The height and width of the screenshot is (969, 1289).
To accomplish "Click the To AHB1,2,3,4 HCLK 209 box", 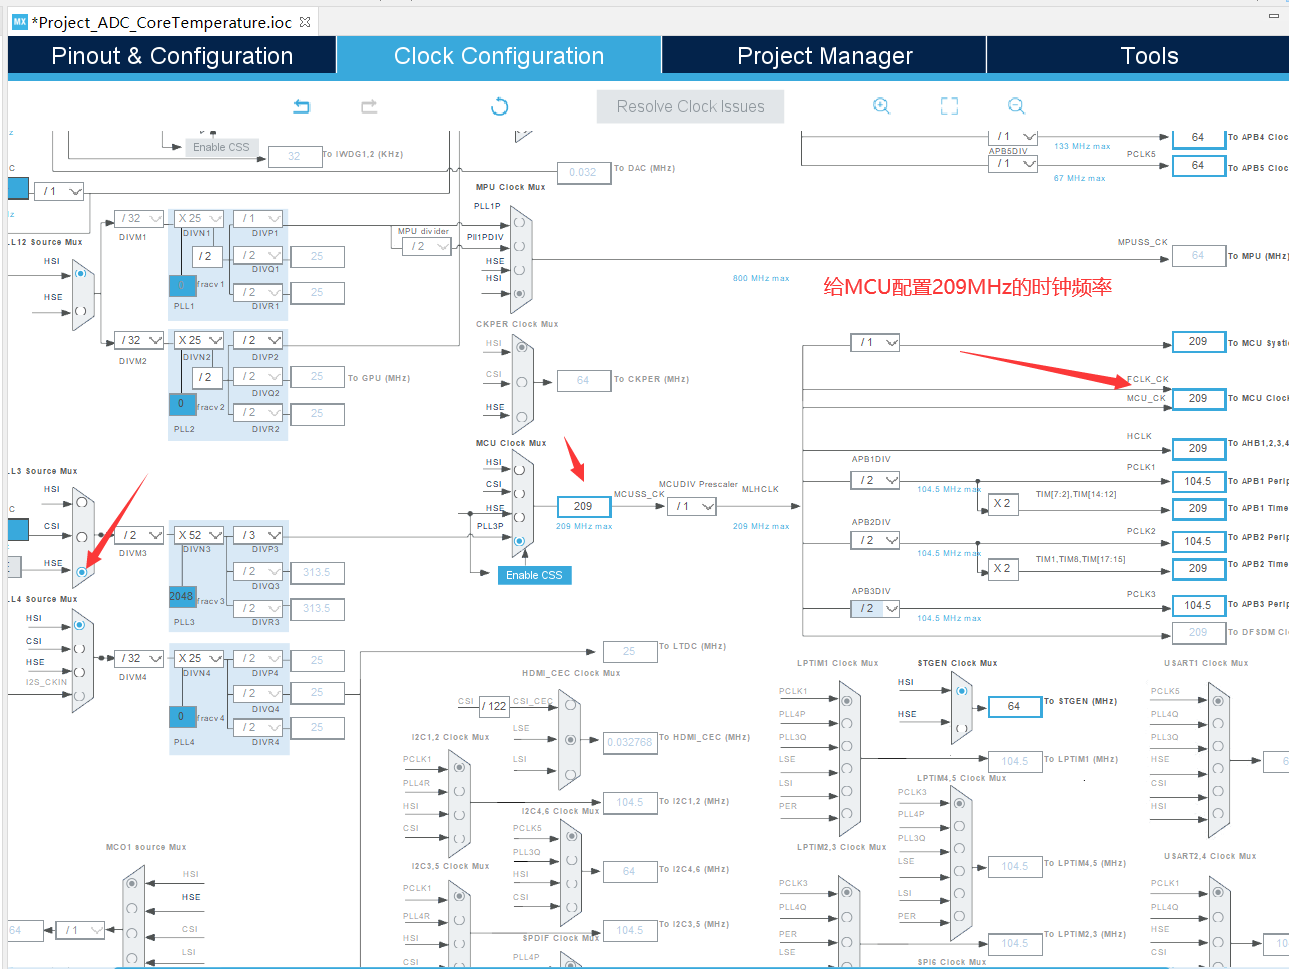I will (x=1198, y=448).
